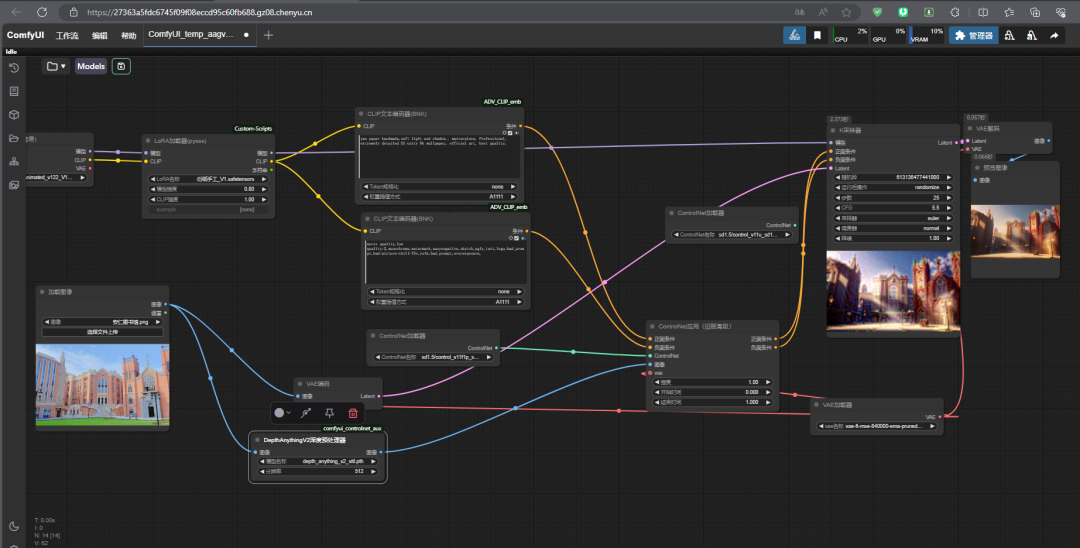Image resolution: width=1080 pixels, height=548 pixels.
Task: Click the red delete node trash icon
Action: pos(352,413)
